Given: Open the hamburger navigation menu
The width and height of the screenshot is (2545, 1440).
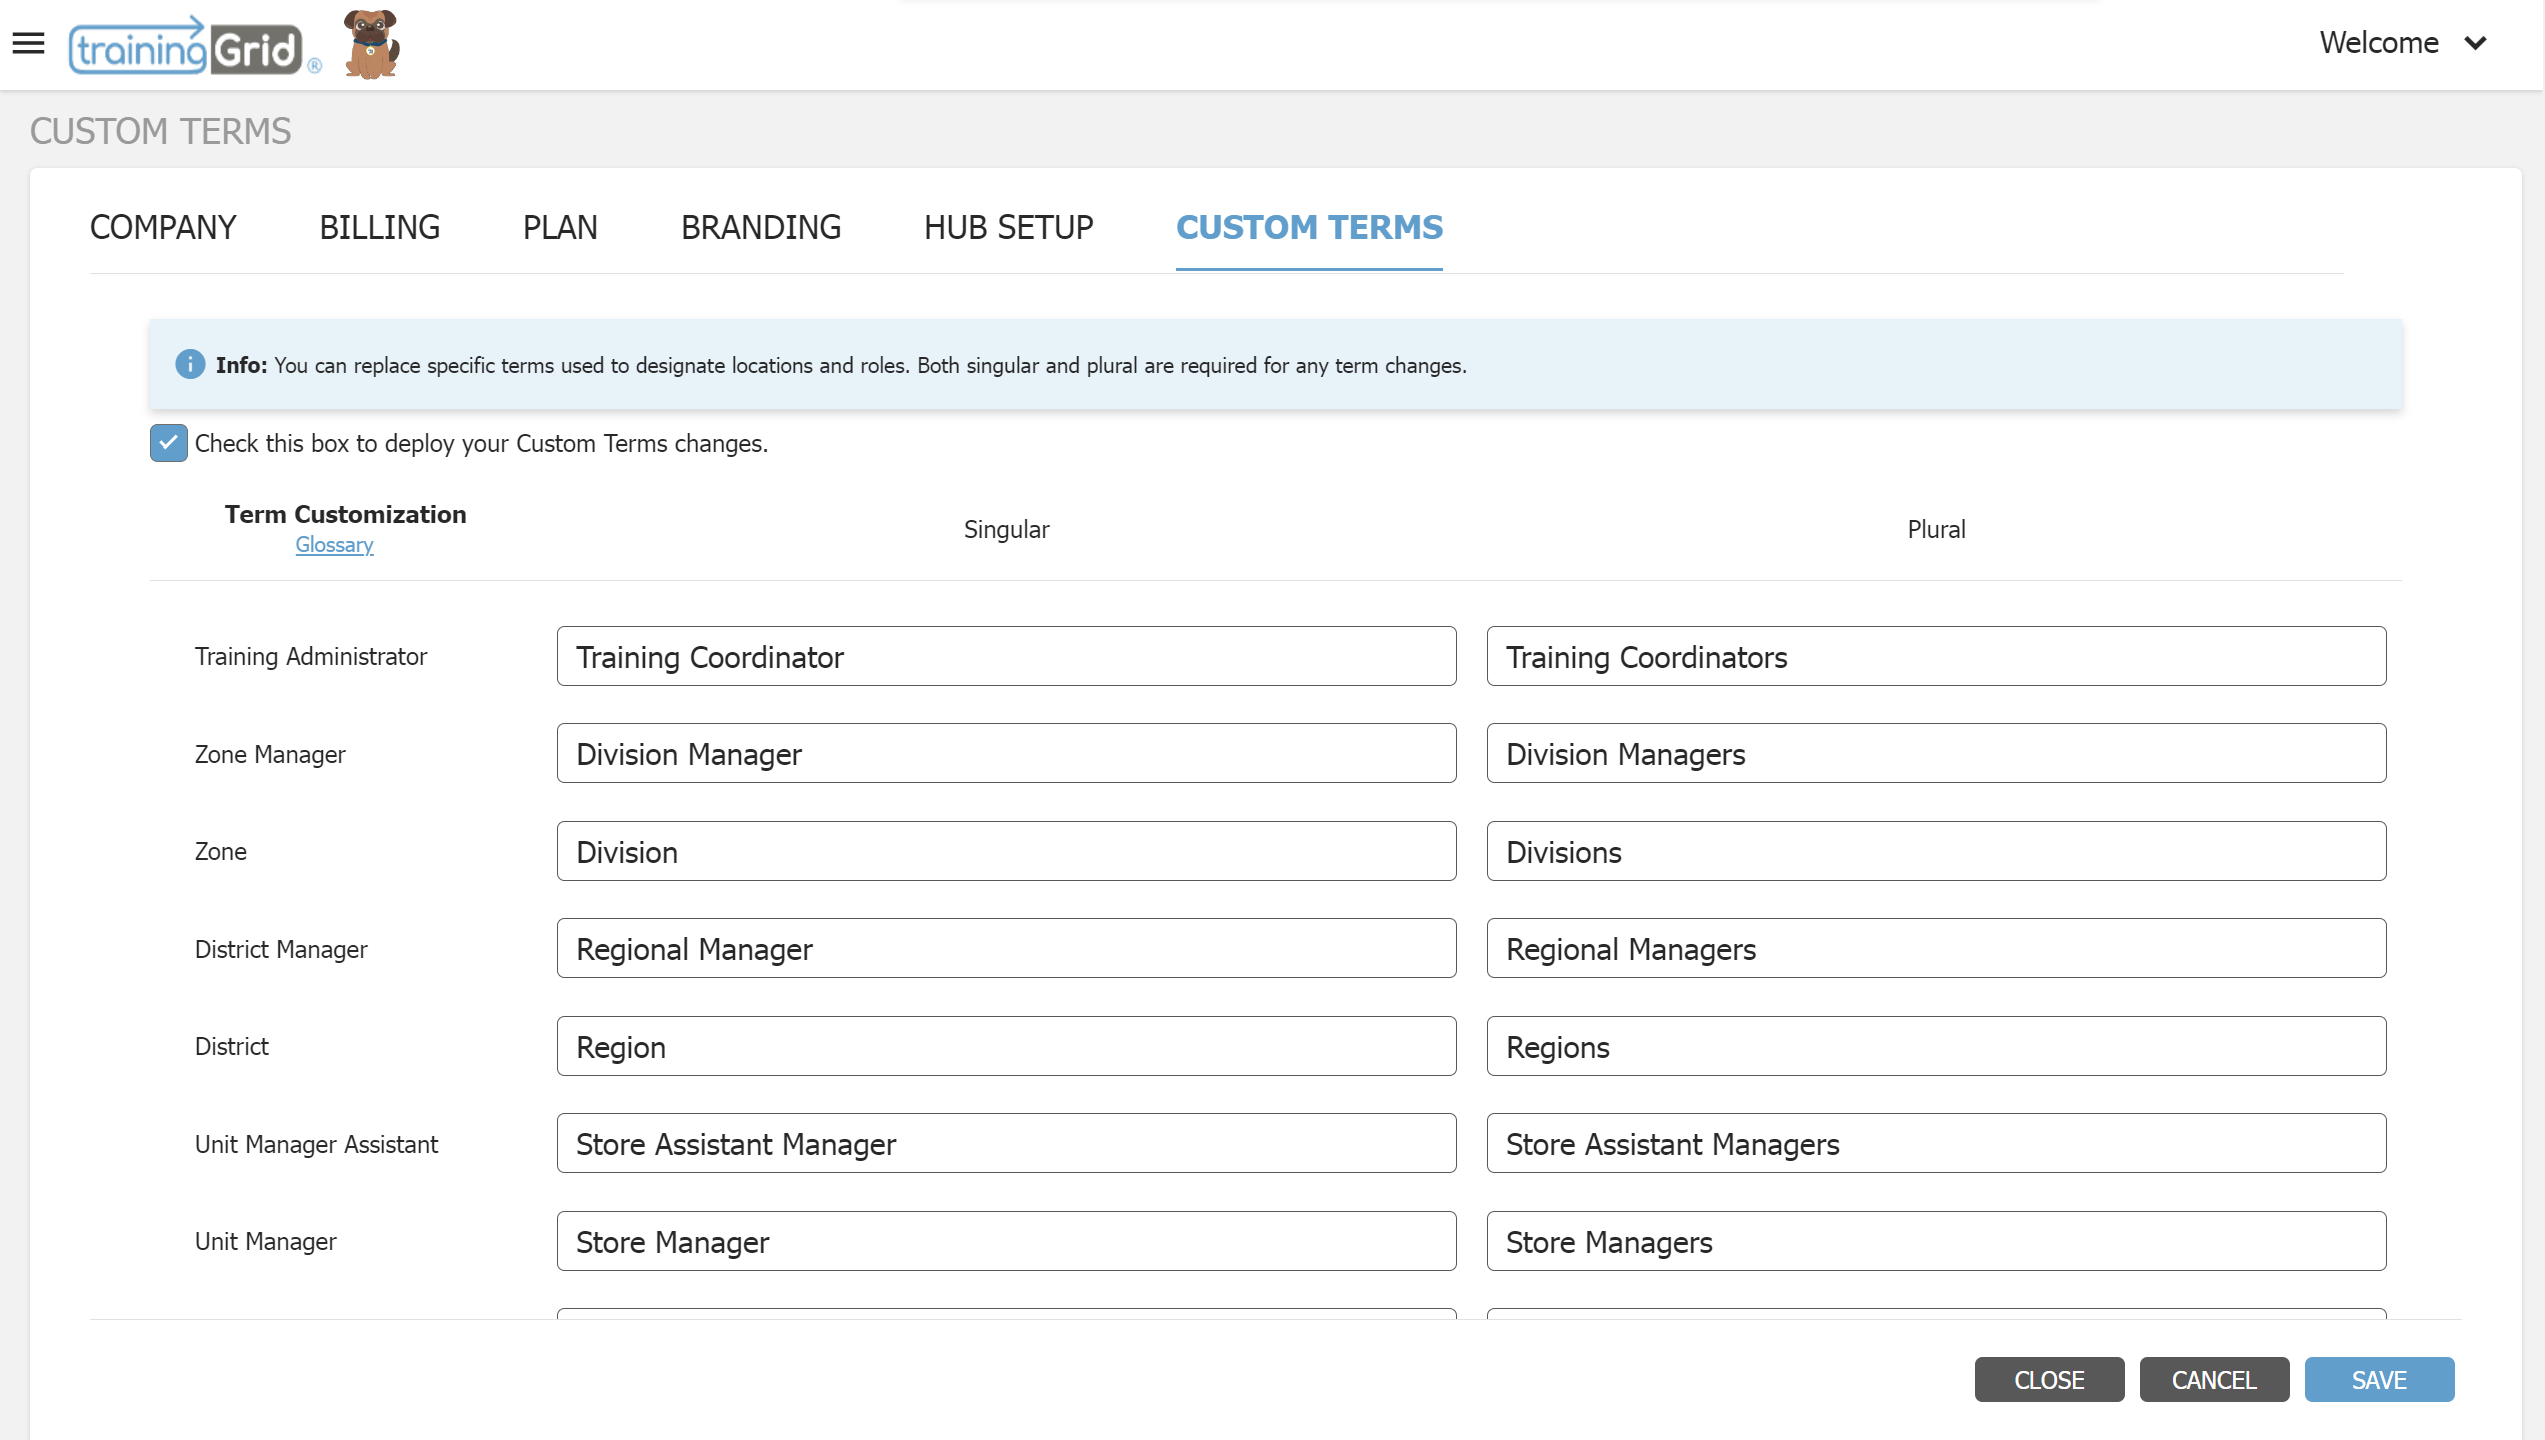Looking at the screenshot, I should [28, 43].
